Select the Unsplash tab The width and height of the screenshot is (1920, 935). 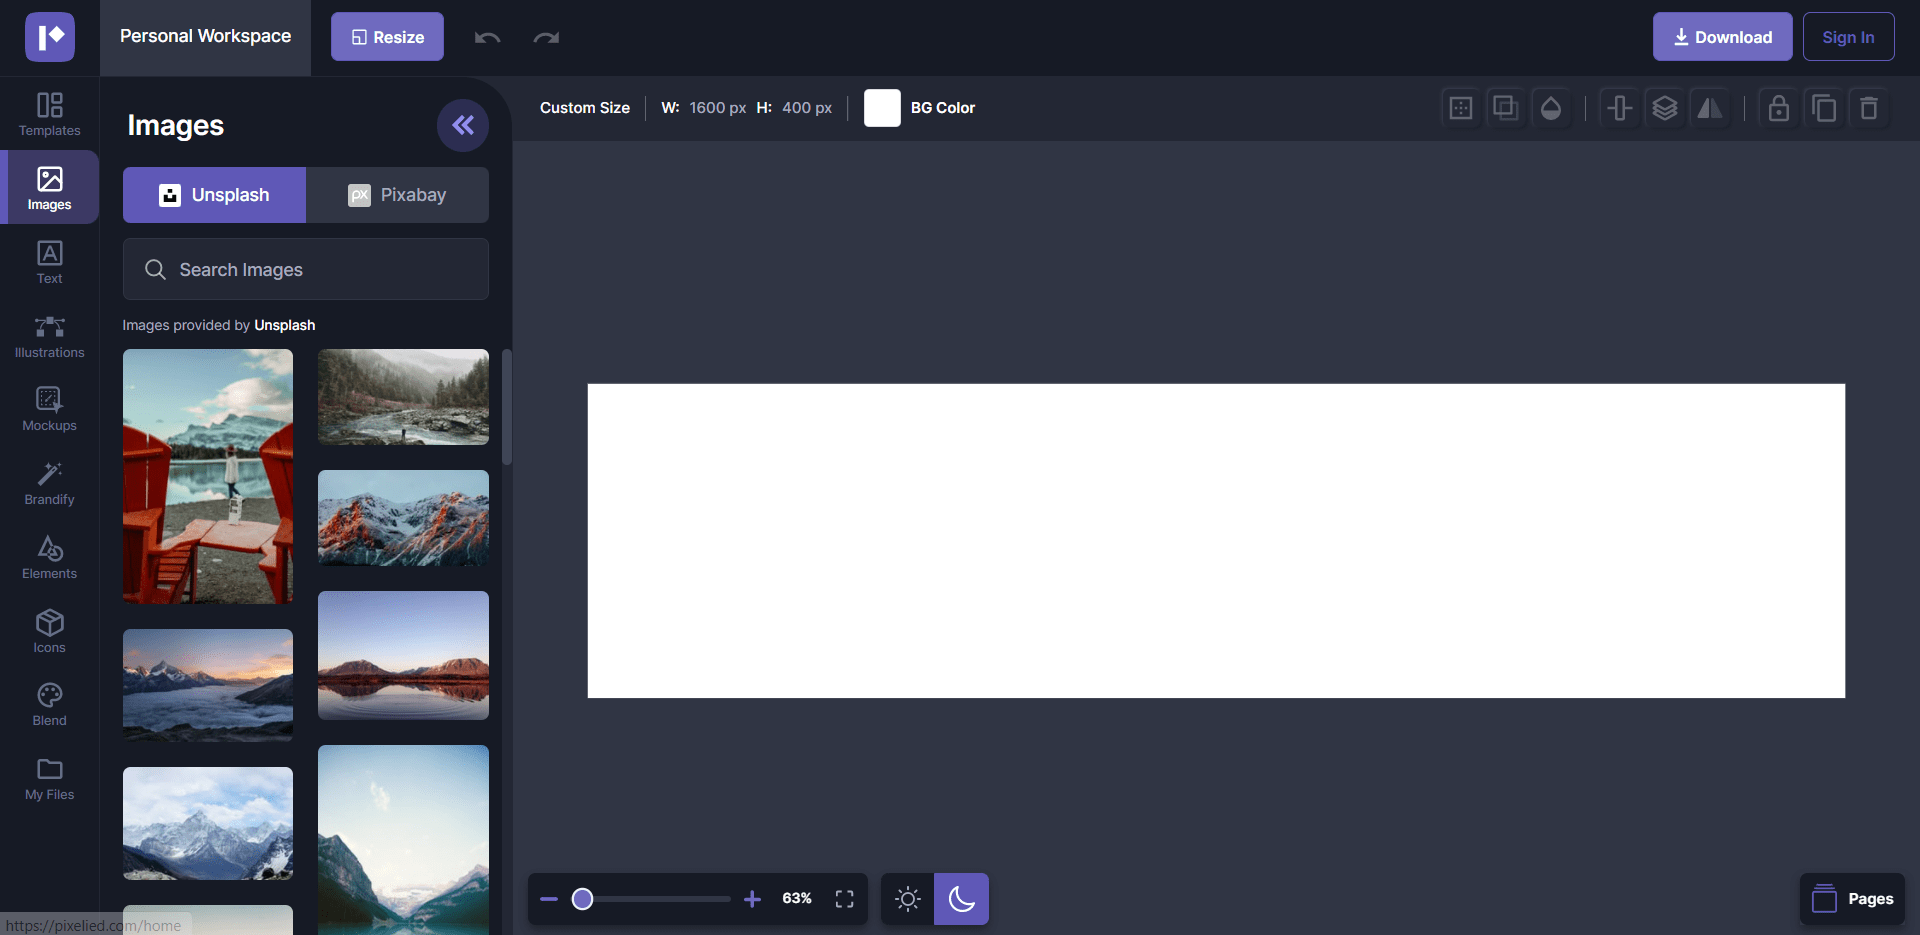(x=214, y=195)
